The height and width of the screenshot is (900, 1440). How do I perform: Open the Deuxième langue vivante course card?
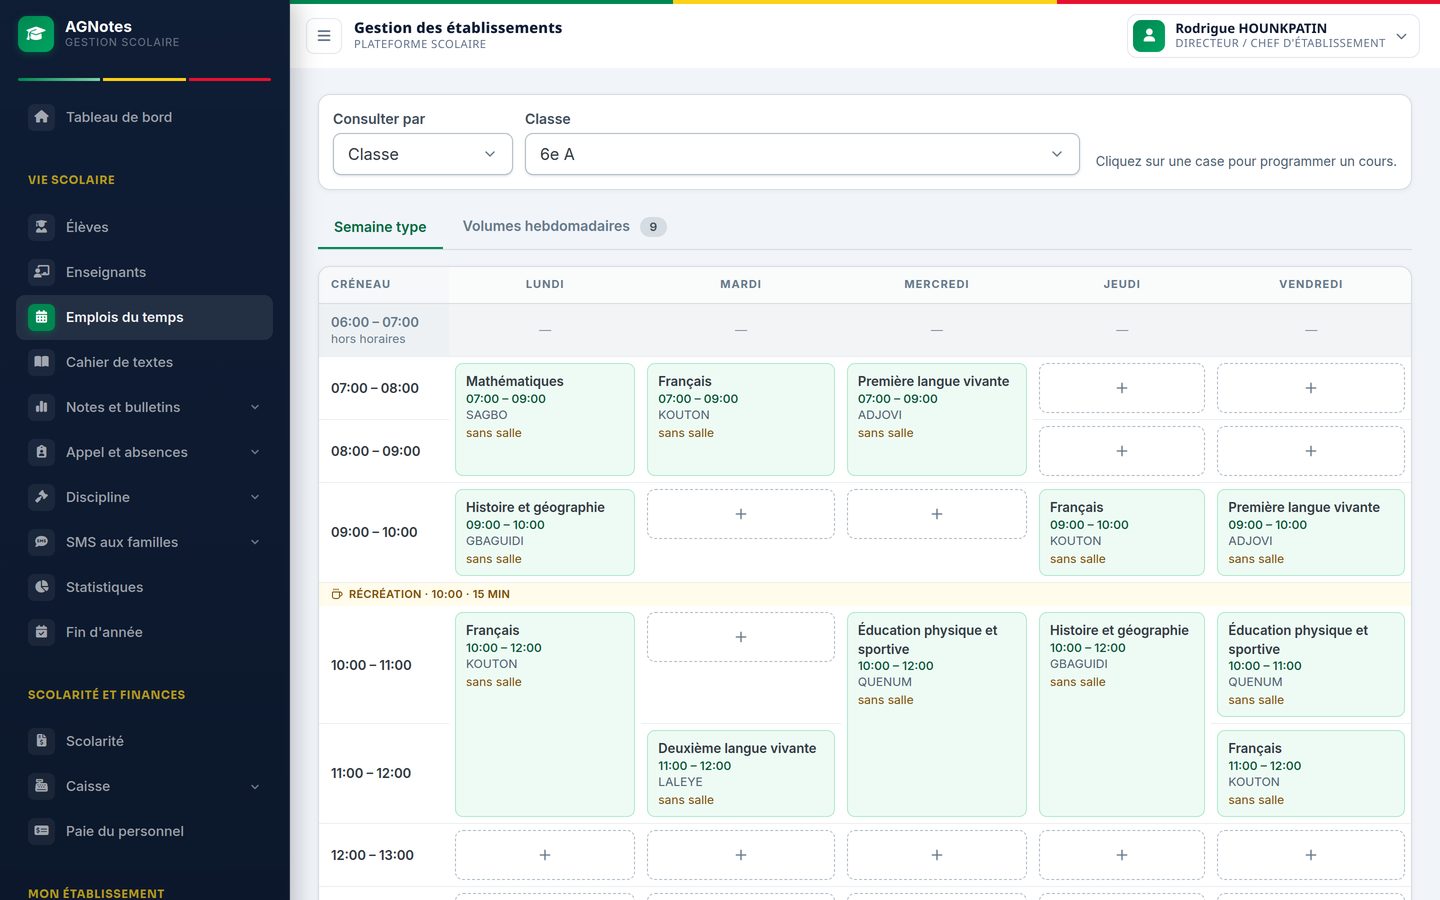tap(741, 774)
